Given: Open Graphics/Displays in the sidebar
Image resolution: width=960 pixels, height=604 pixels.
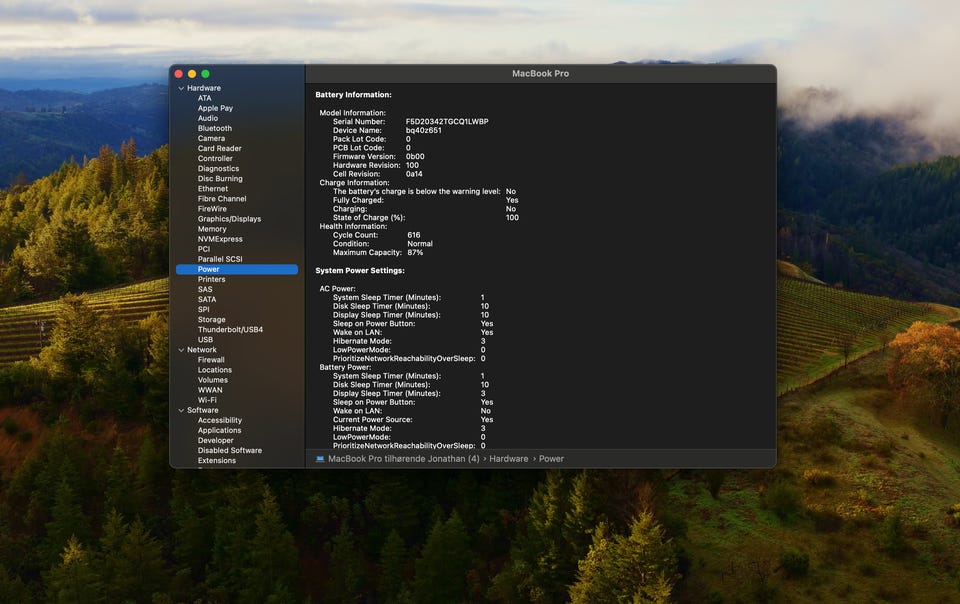Looking at the screenshot, I should (229, 219).
